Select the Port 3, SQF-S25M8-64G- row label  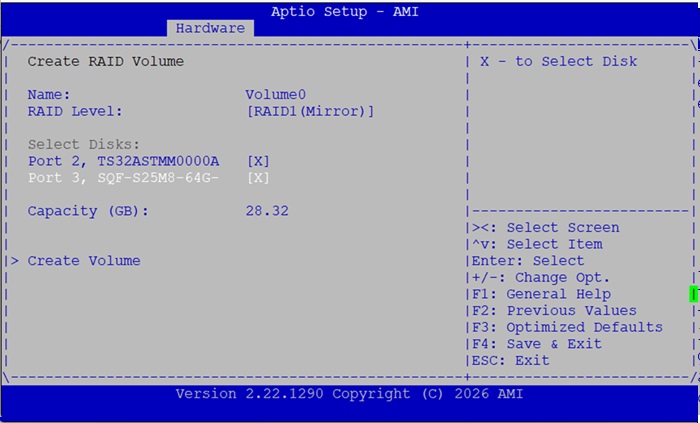[124, 178]
